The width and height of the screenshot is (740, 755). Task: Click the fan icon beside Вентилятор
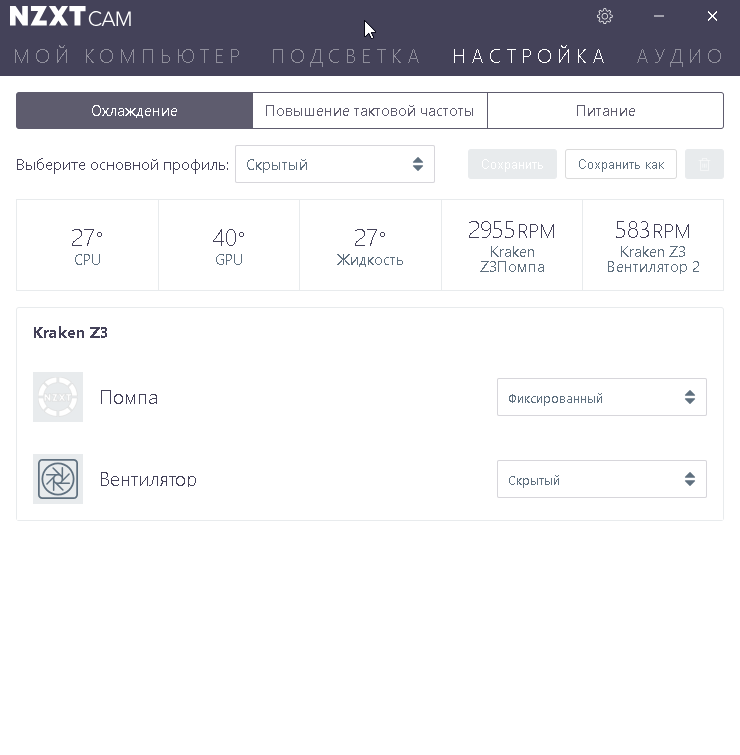[x=58, y=479]
